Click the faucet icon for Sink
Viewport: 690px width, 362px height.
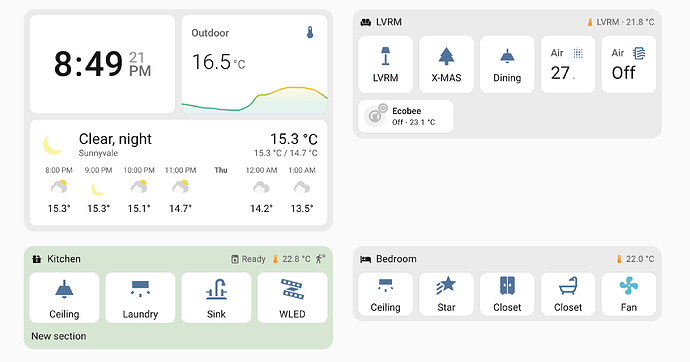coord(217,289)
